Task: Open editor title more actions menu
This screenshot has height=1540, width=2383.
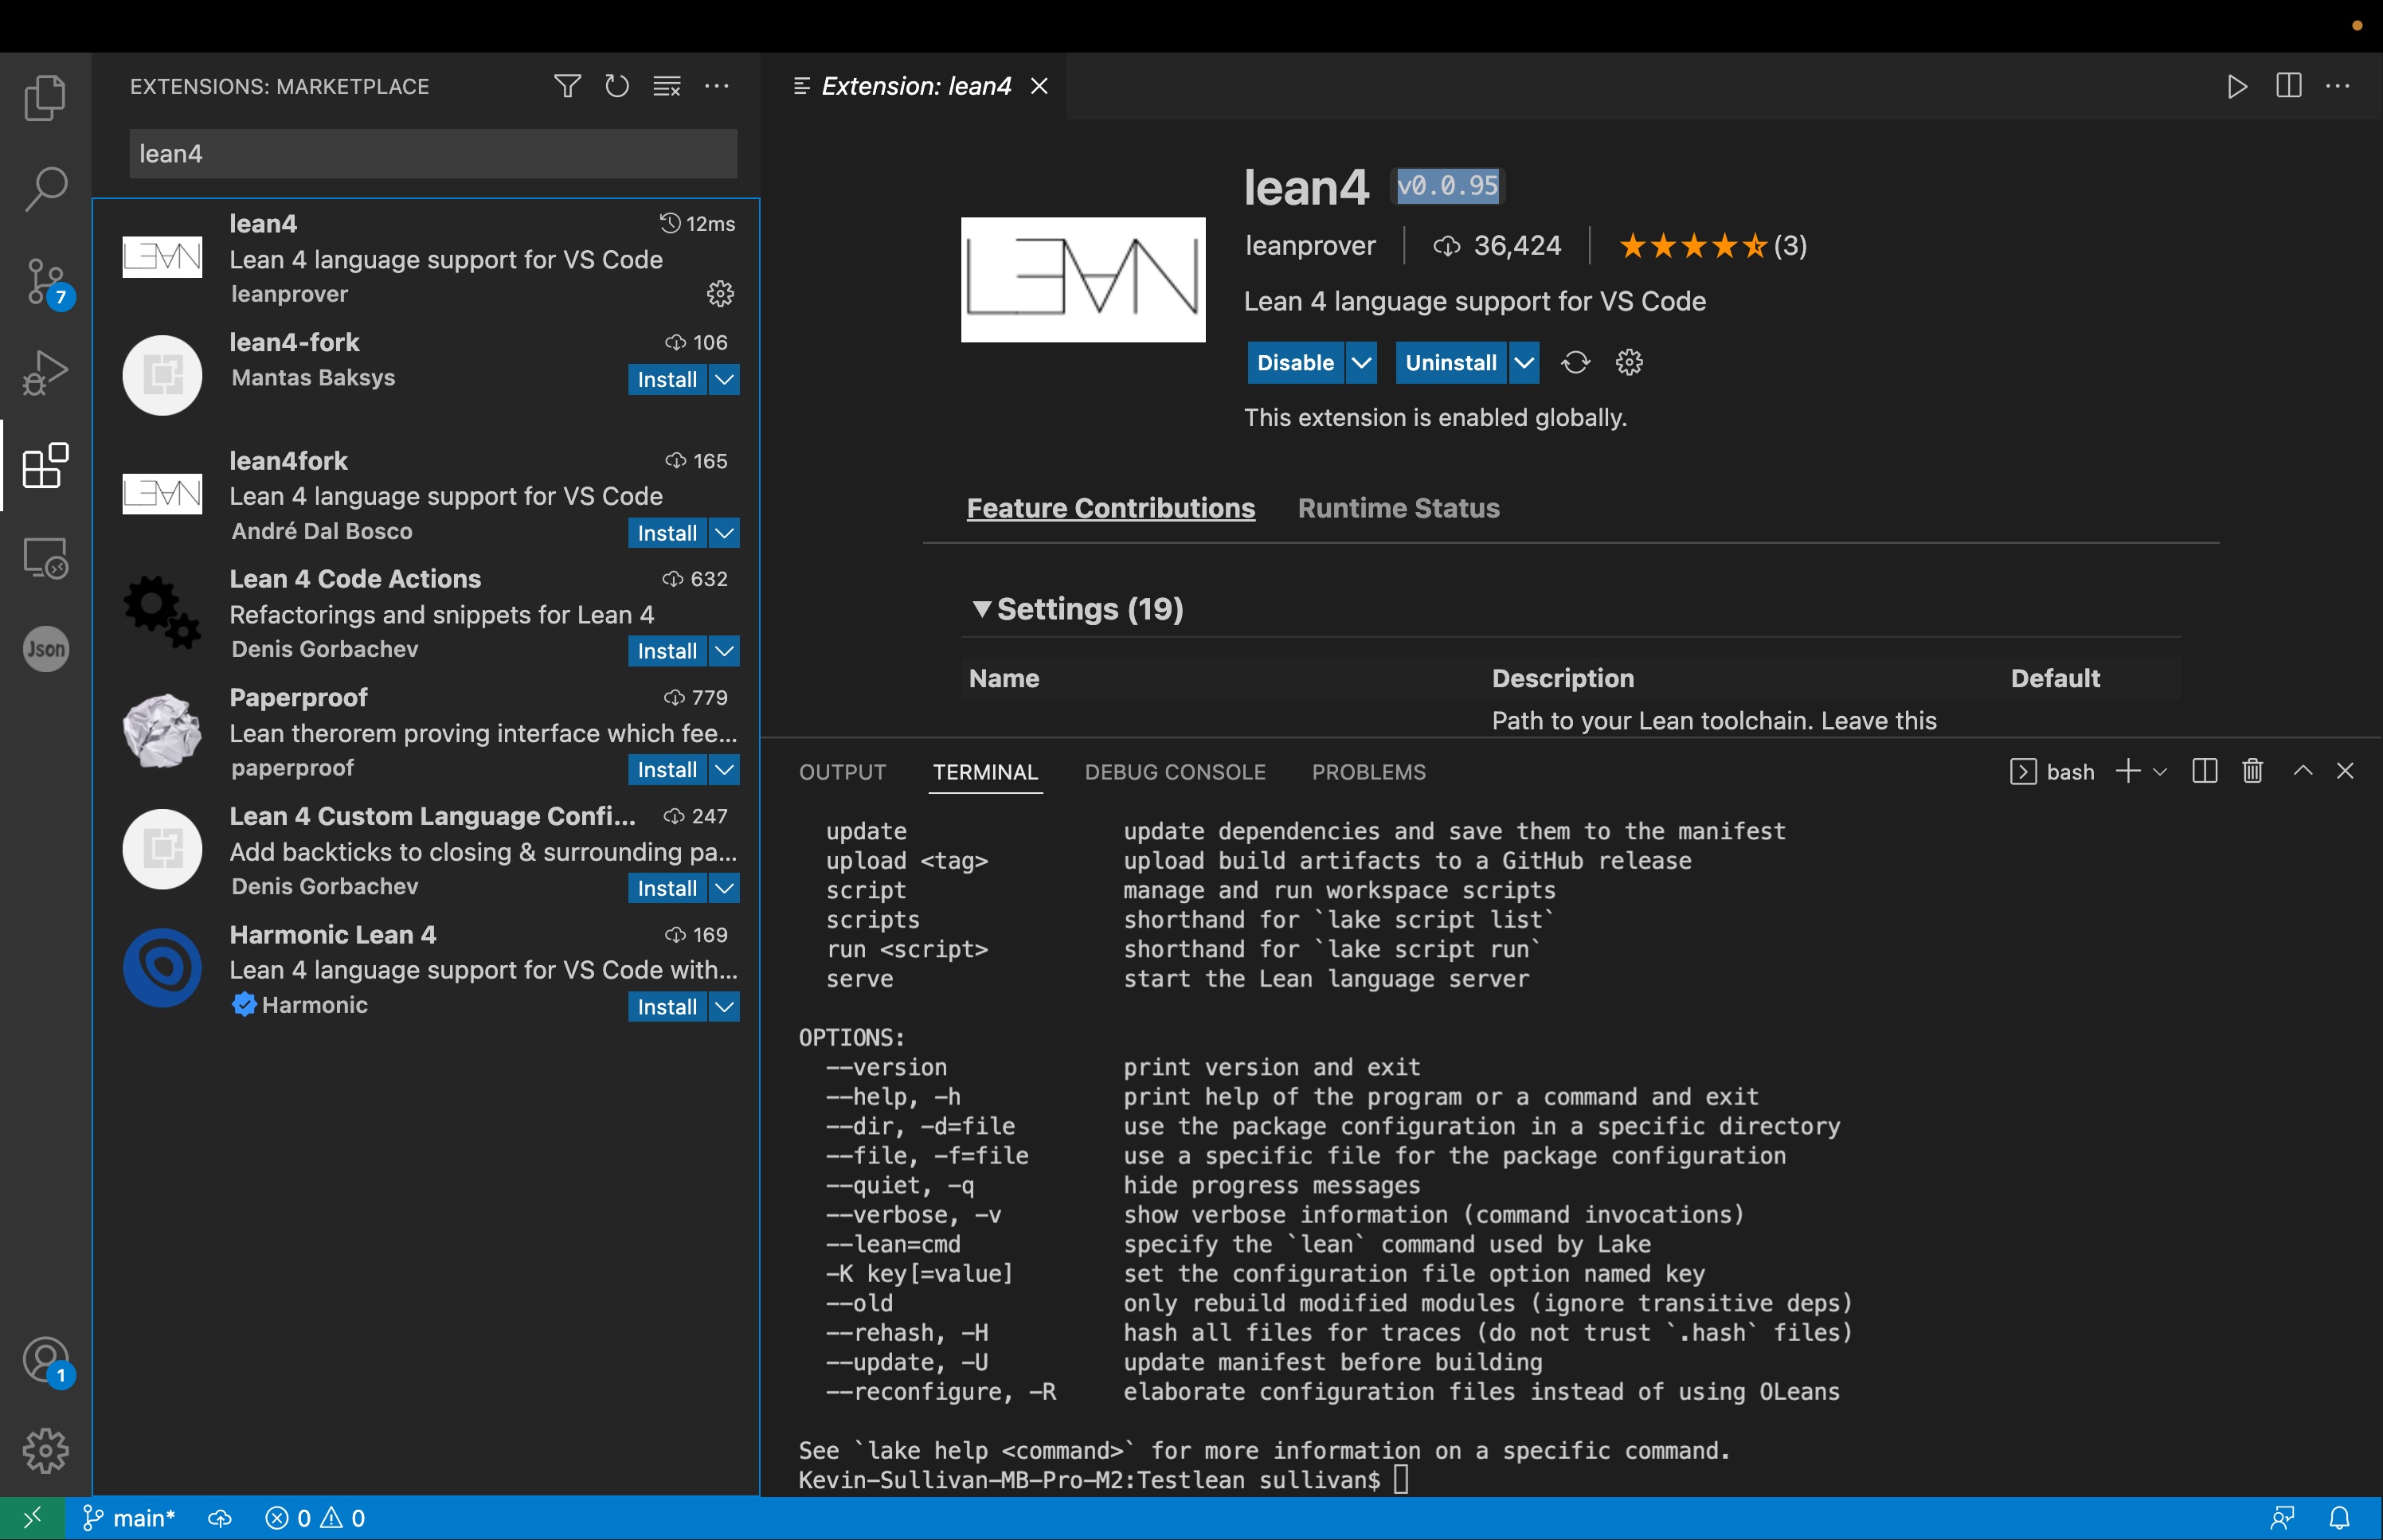Action: pyautogui.click(x=2338, y=86)
